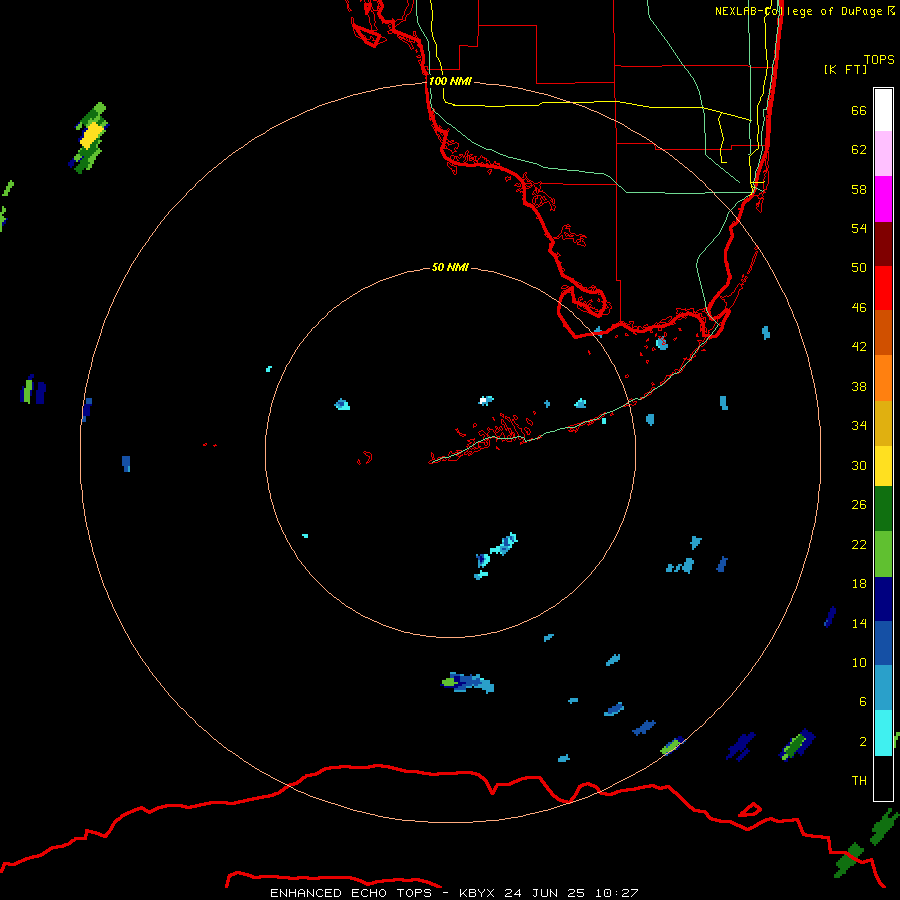
Task: Select the bright red legend swatch
Action: coord(883,288)
